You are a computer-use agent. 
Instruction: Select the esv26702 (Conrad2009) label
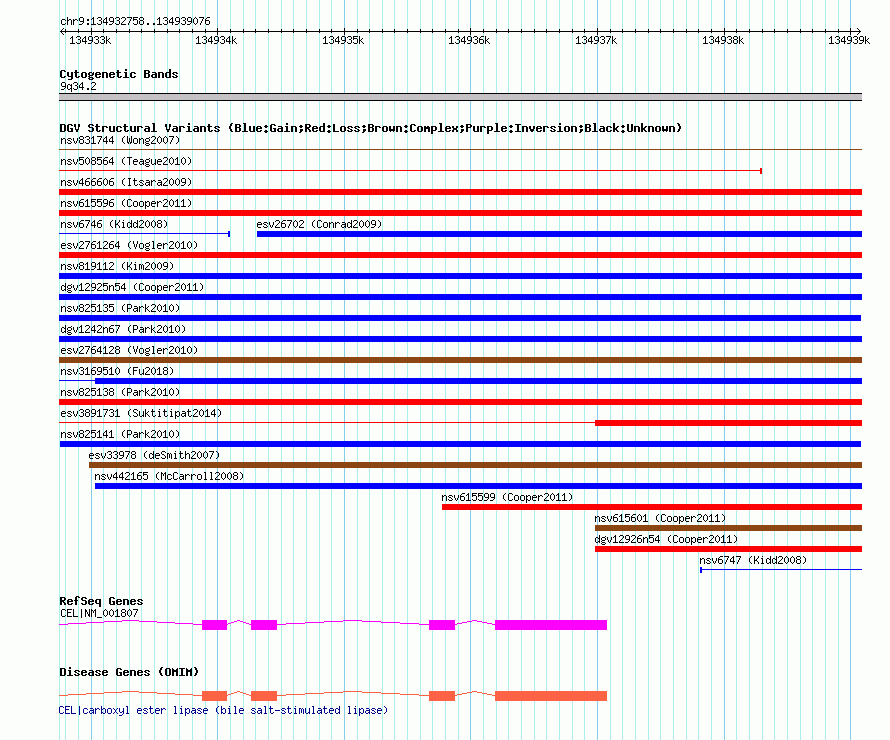(319, 224)
